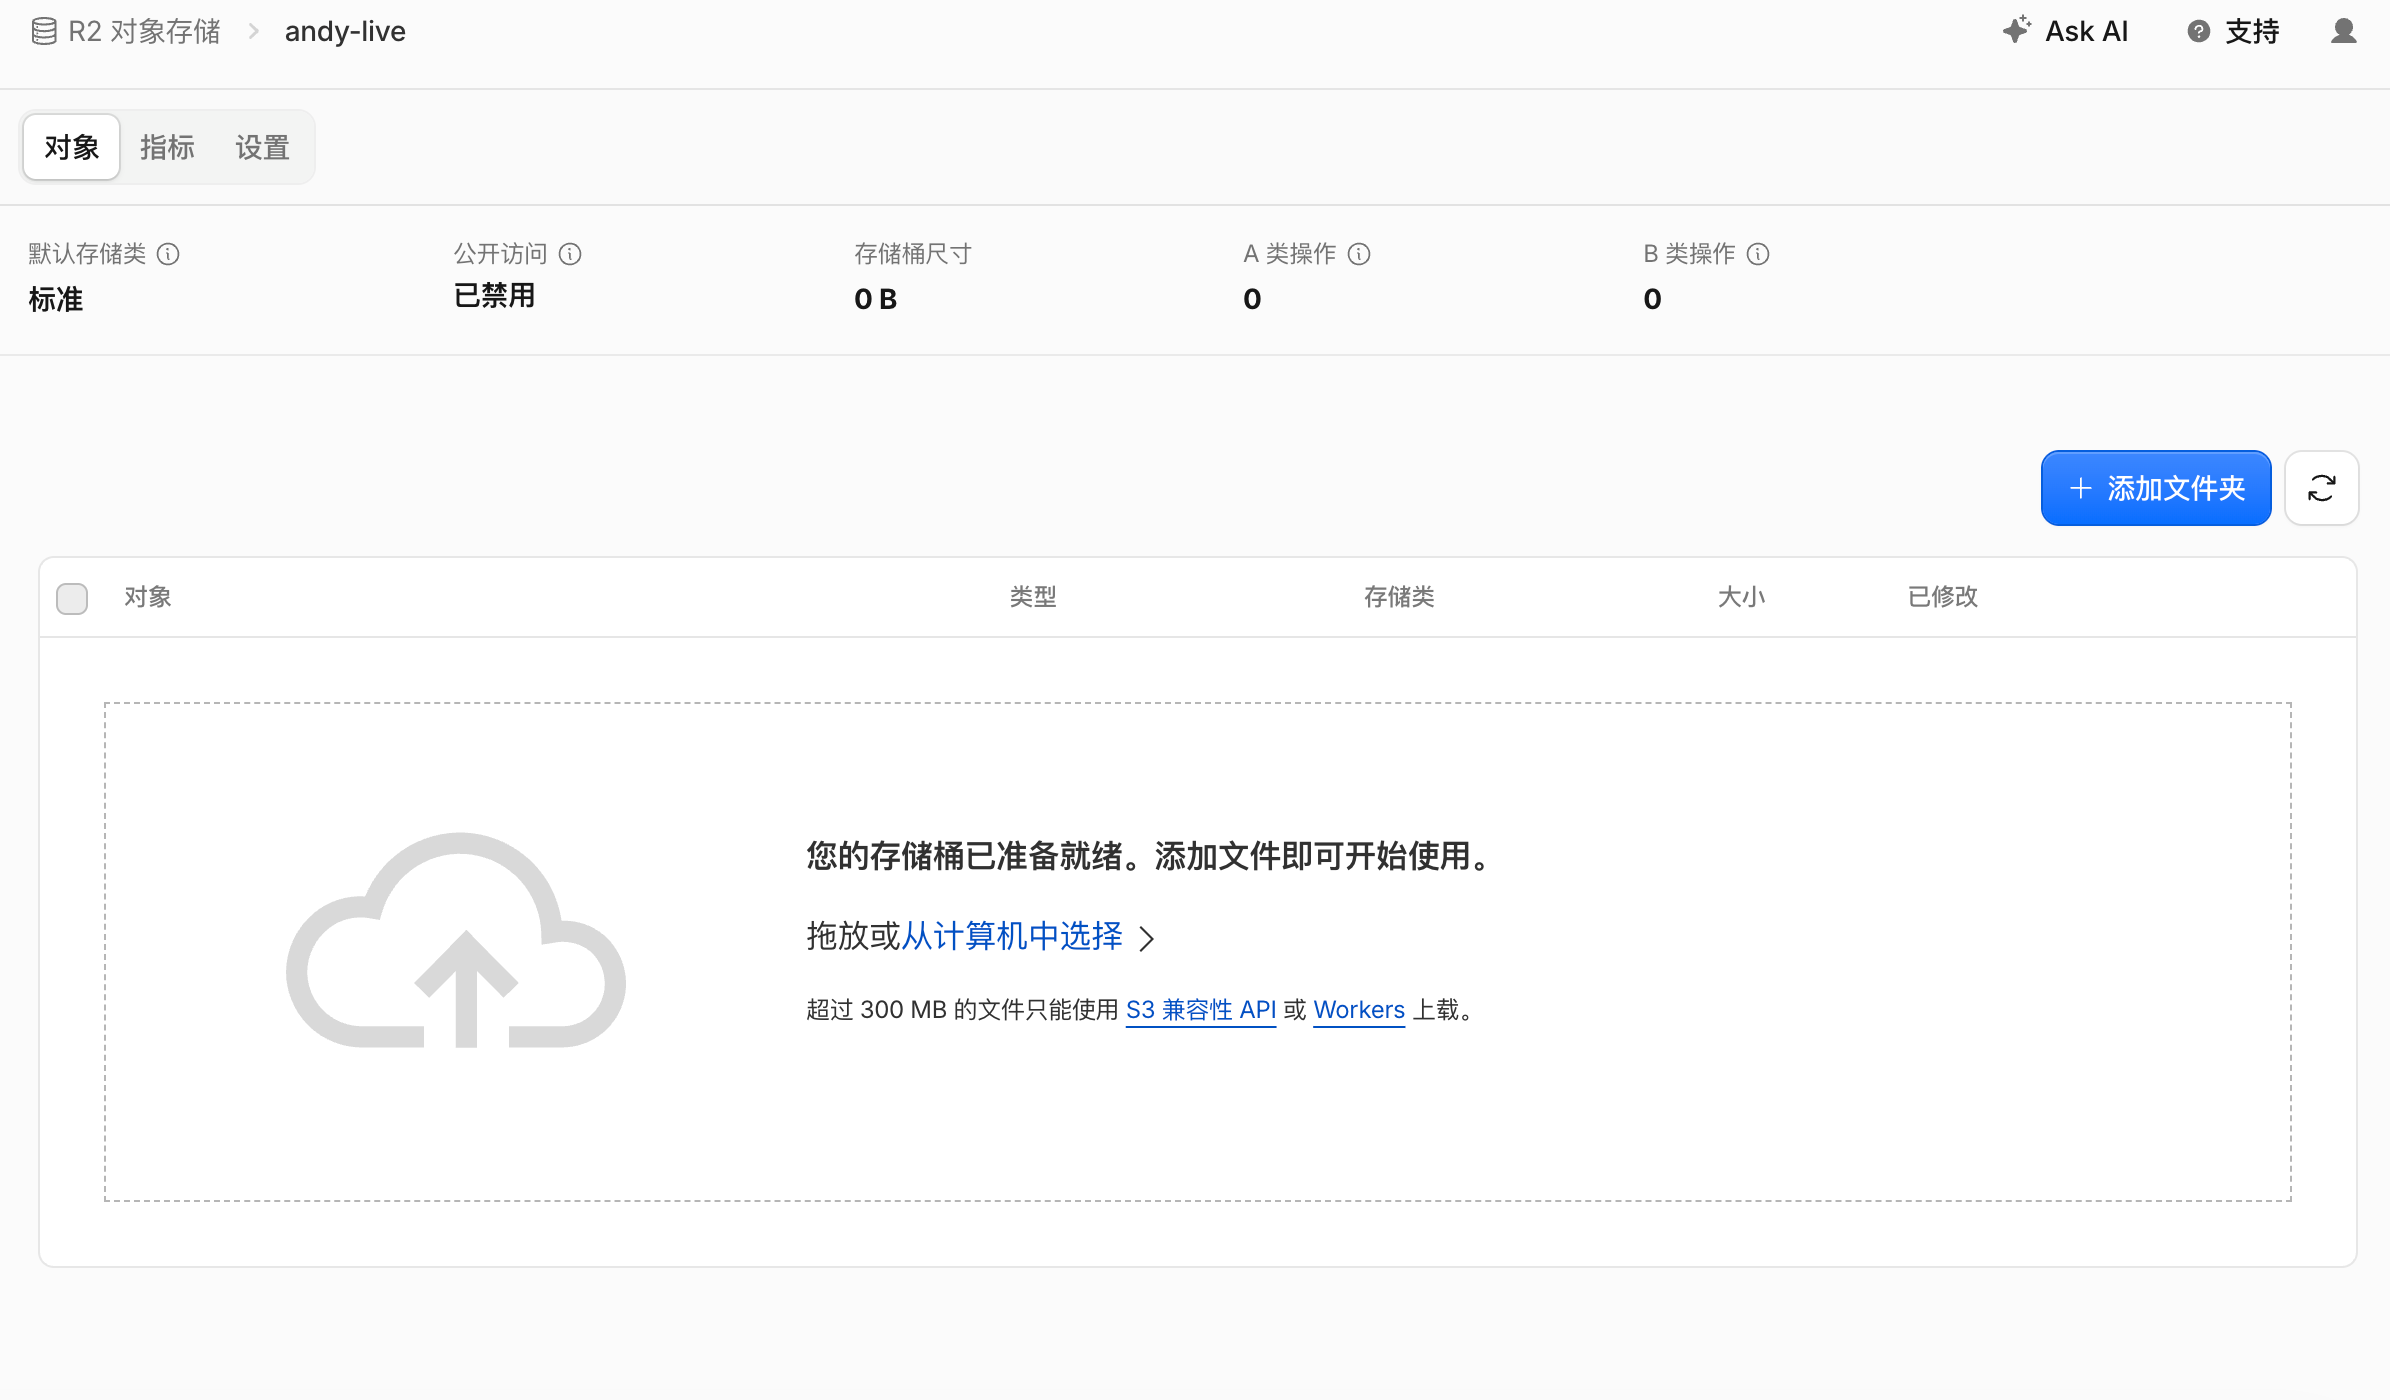Click the andy-live breadcrumb

[345, 32]
